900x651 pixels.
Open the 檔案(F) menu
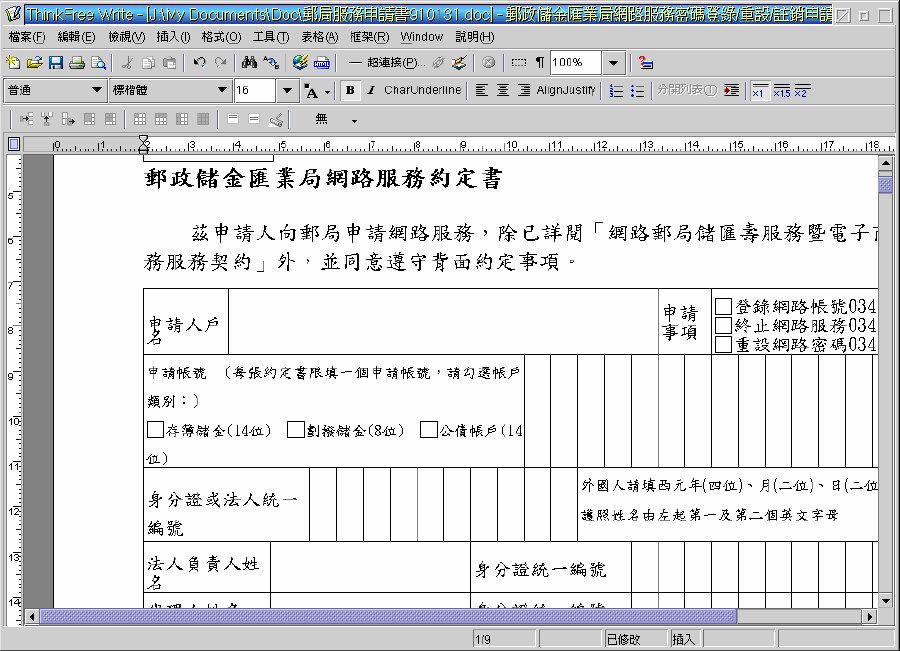27,37
